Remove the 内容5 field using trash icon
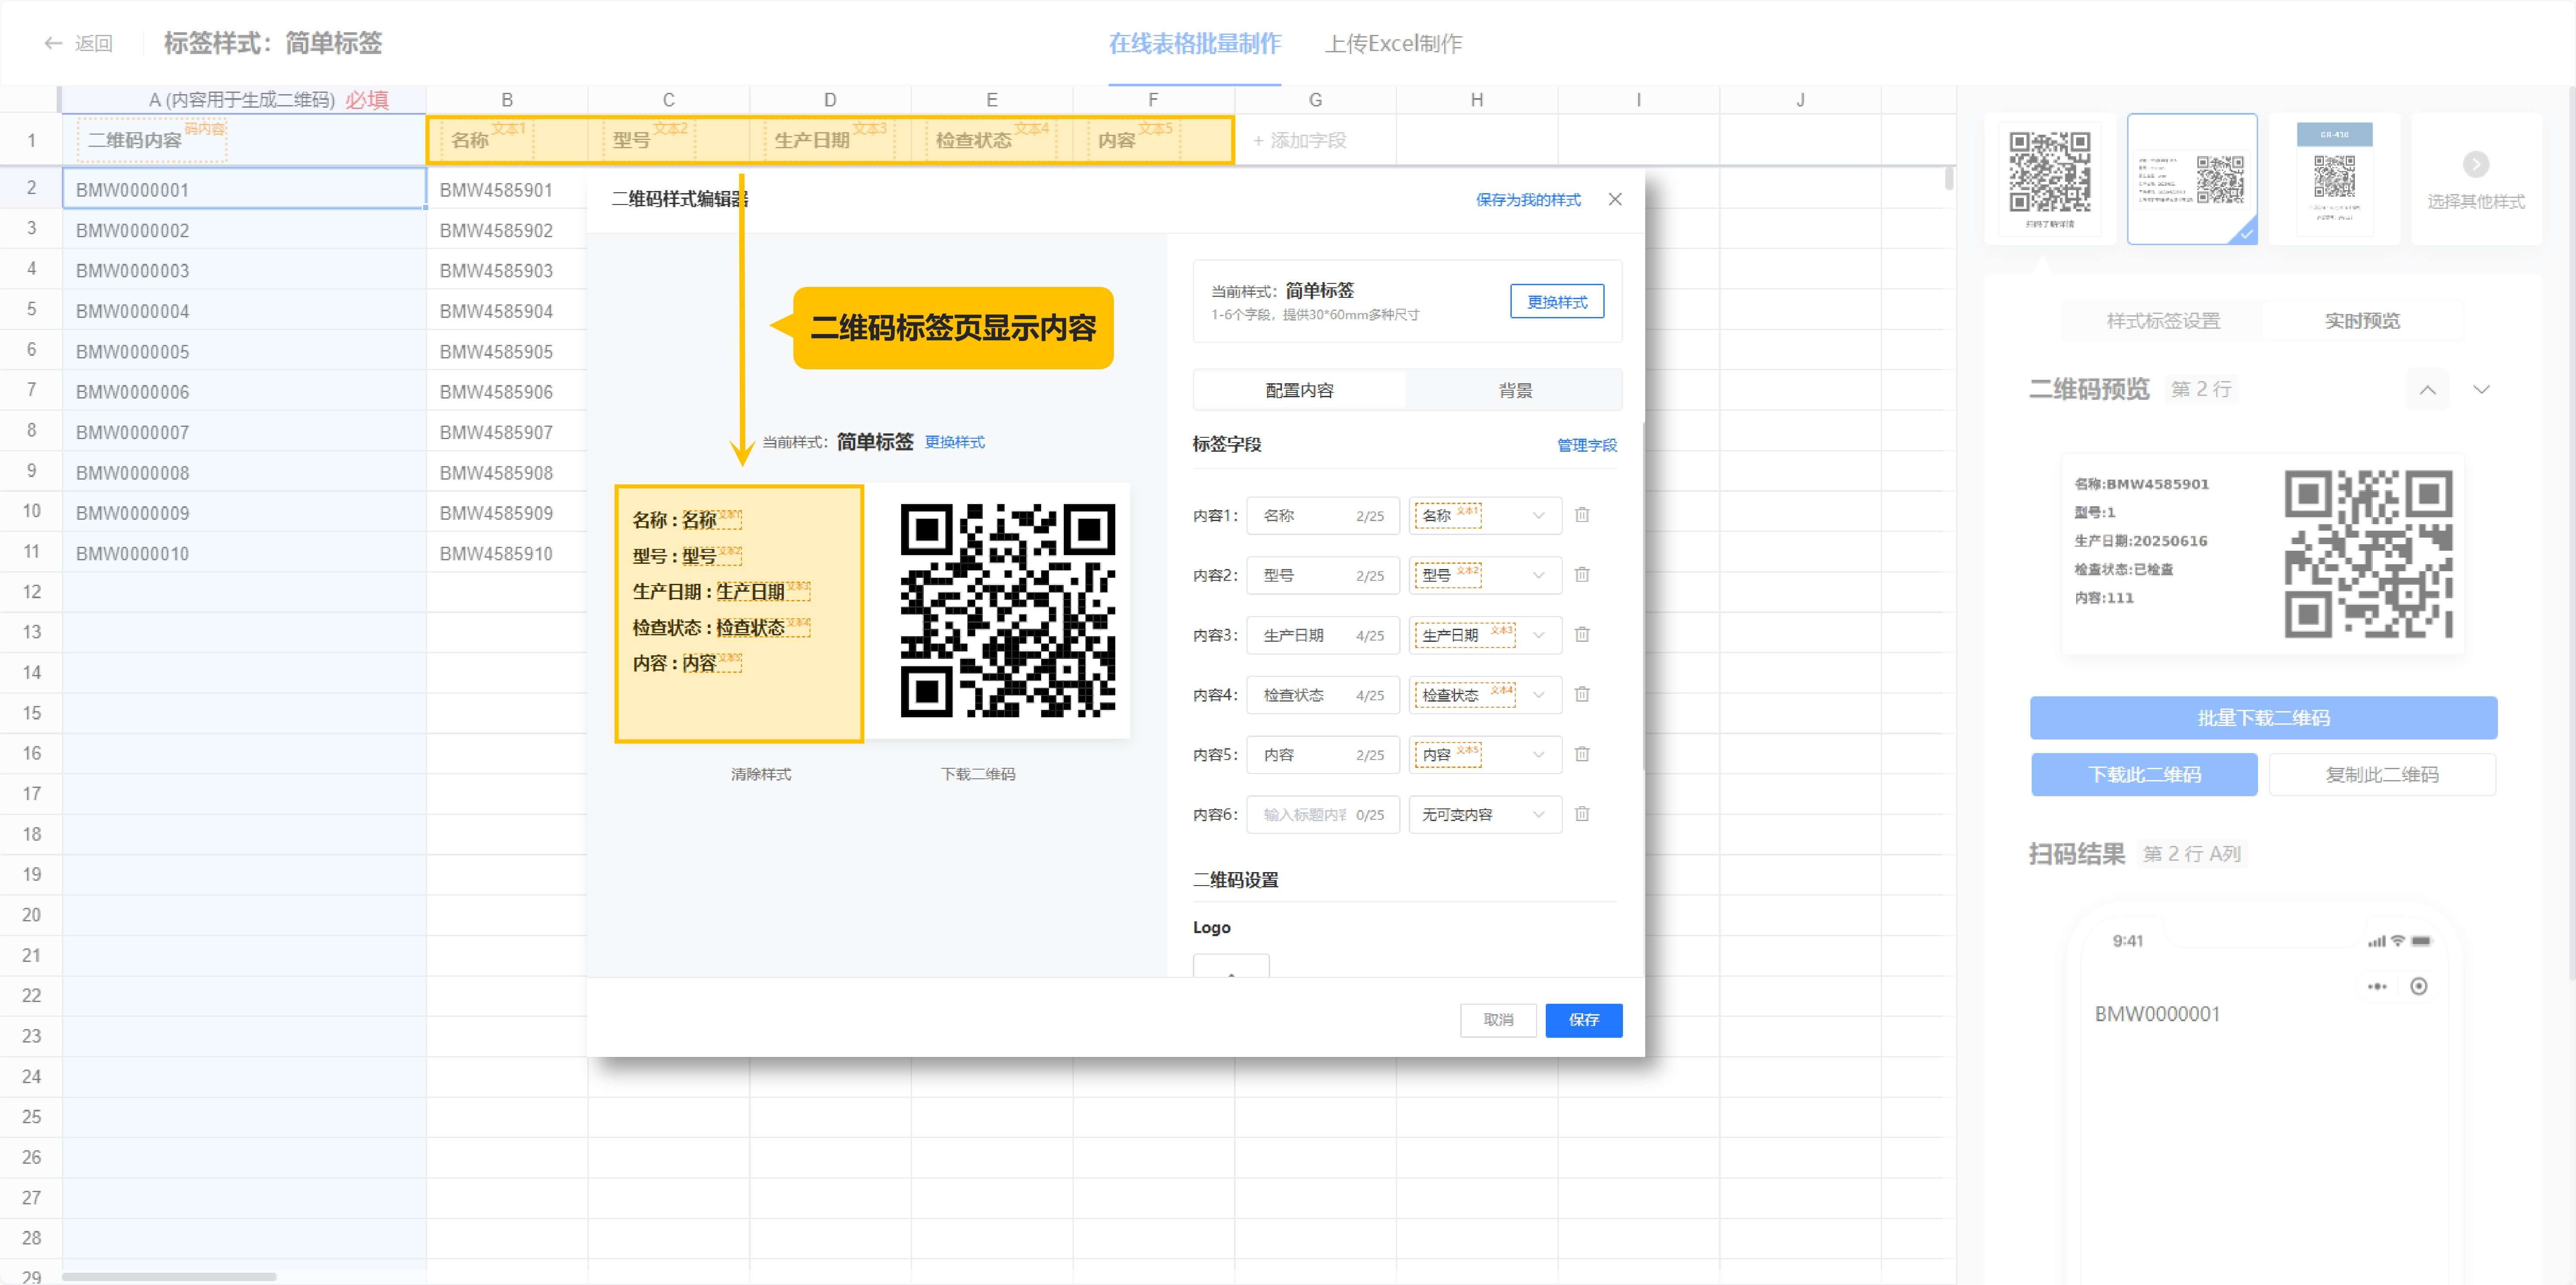Image resolution: width=2576 pixels, height=1285 pixels. click(1582, 754)
